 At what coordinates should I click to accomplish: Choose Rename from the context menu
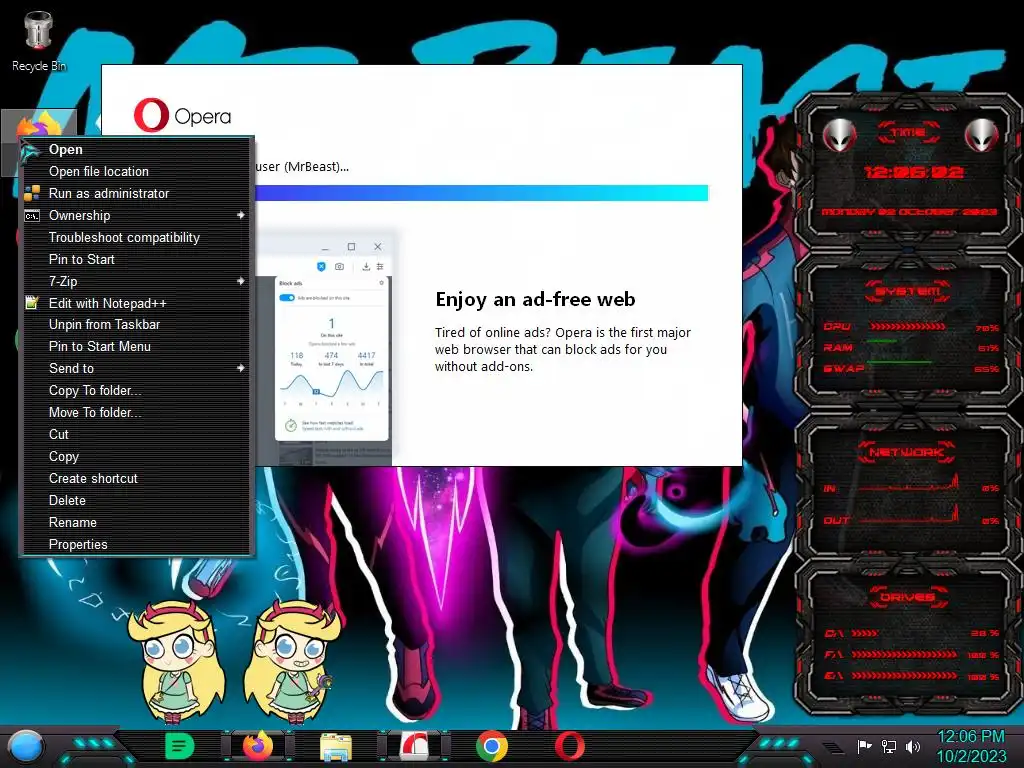pos(136,522)
